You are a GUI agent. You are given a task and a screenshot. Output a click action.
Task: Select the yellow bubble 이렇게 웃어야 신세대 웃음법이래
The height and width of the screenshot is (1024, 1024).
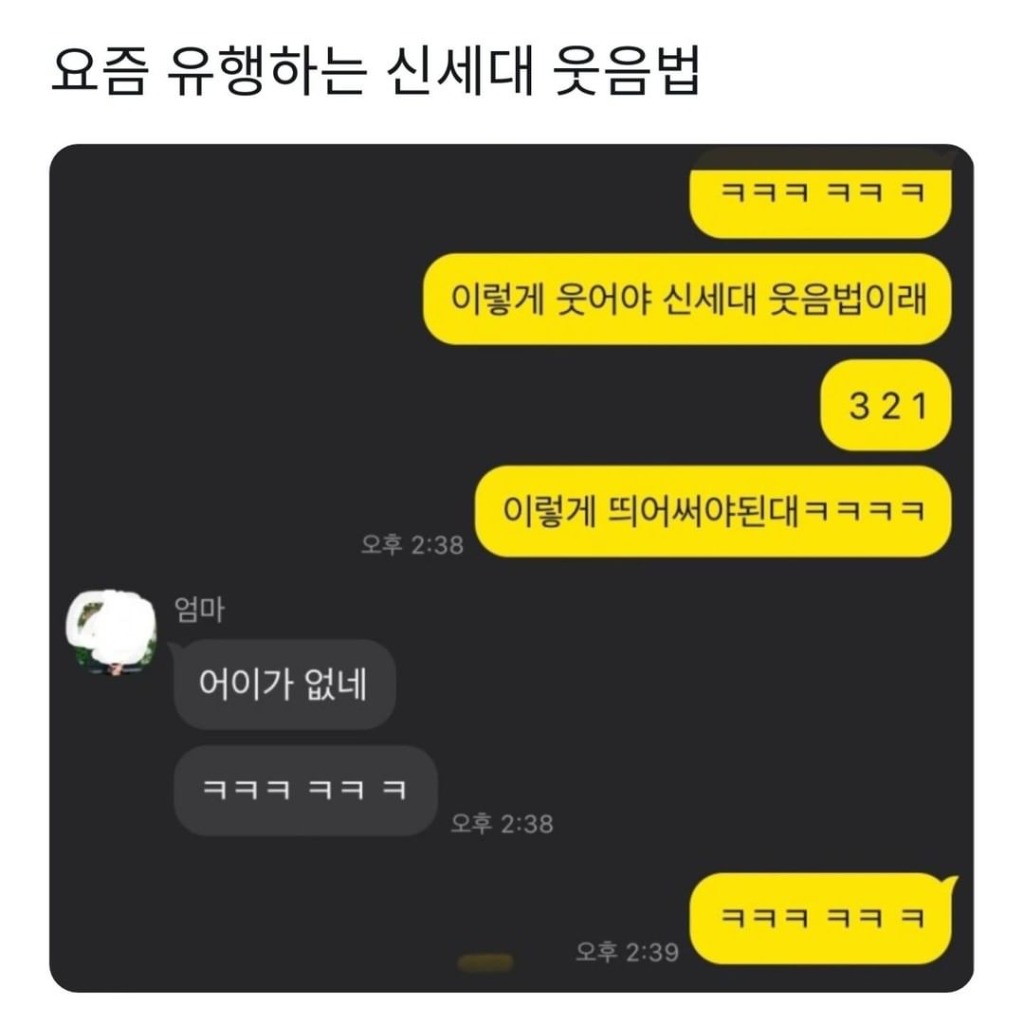coord(687,299)
